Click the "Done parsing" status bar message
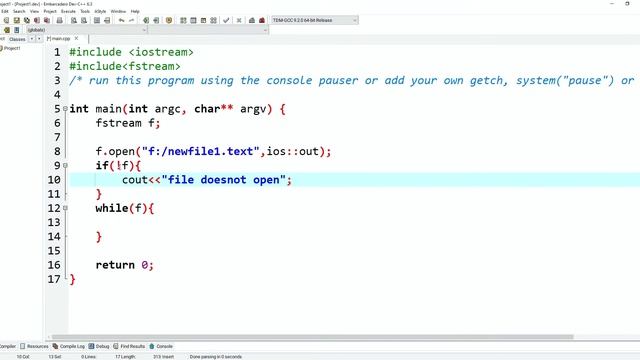The width and height of the screenshot is (640, 360). 216,357
